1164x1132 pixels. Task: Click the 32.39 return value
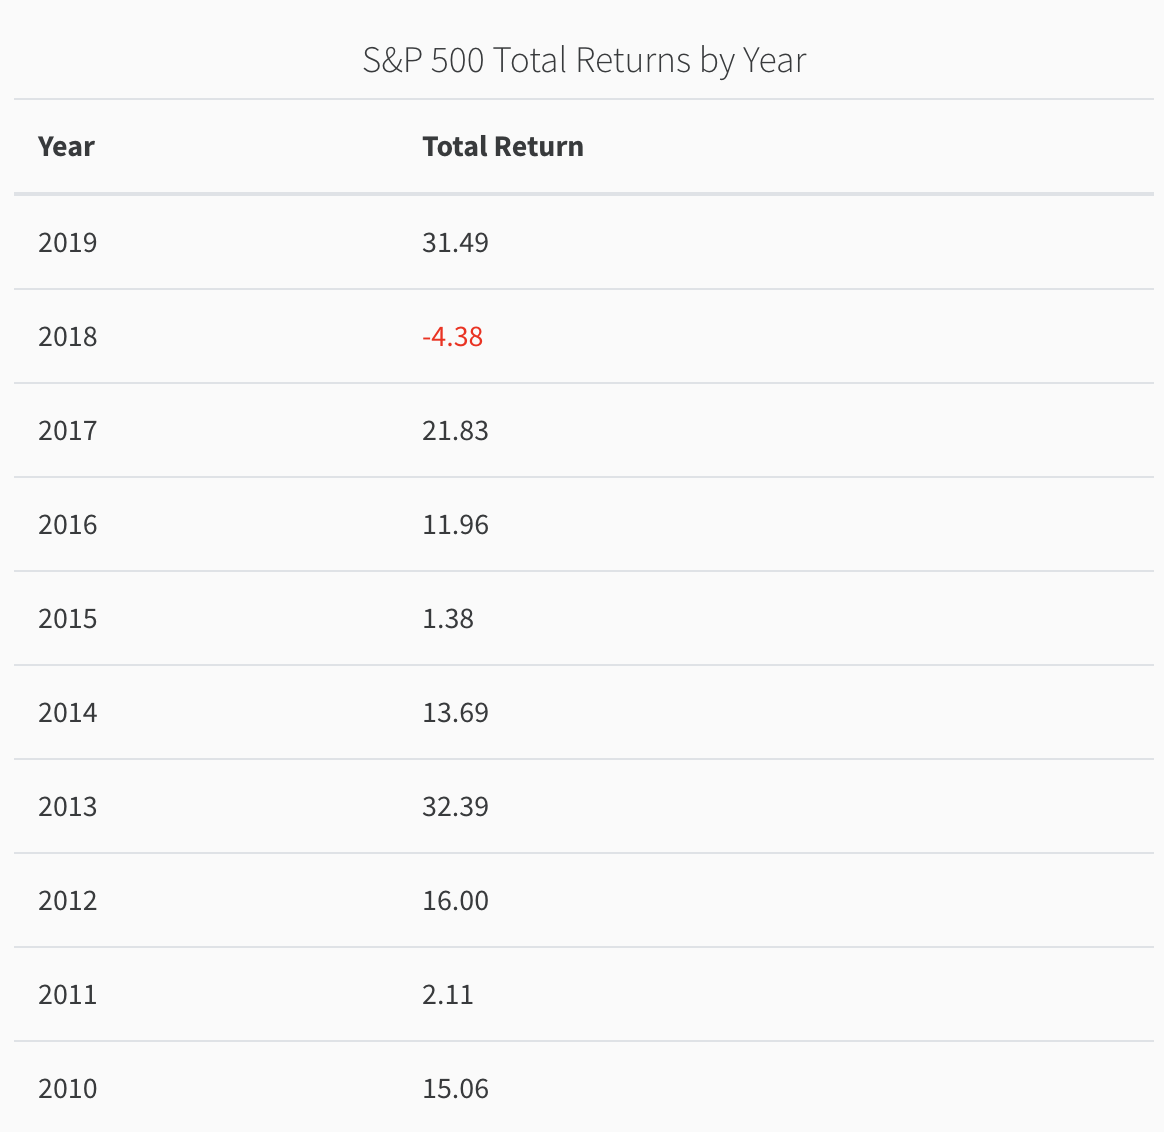(455, 807)
